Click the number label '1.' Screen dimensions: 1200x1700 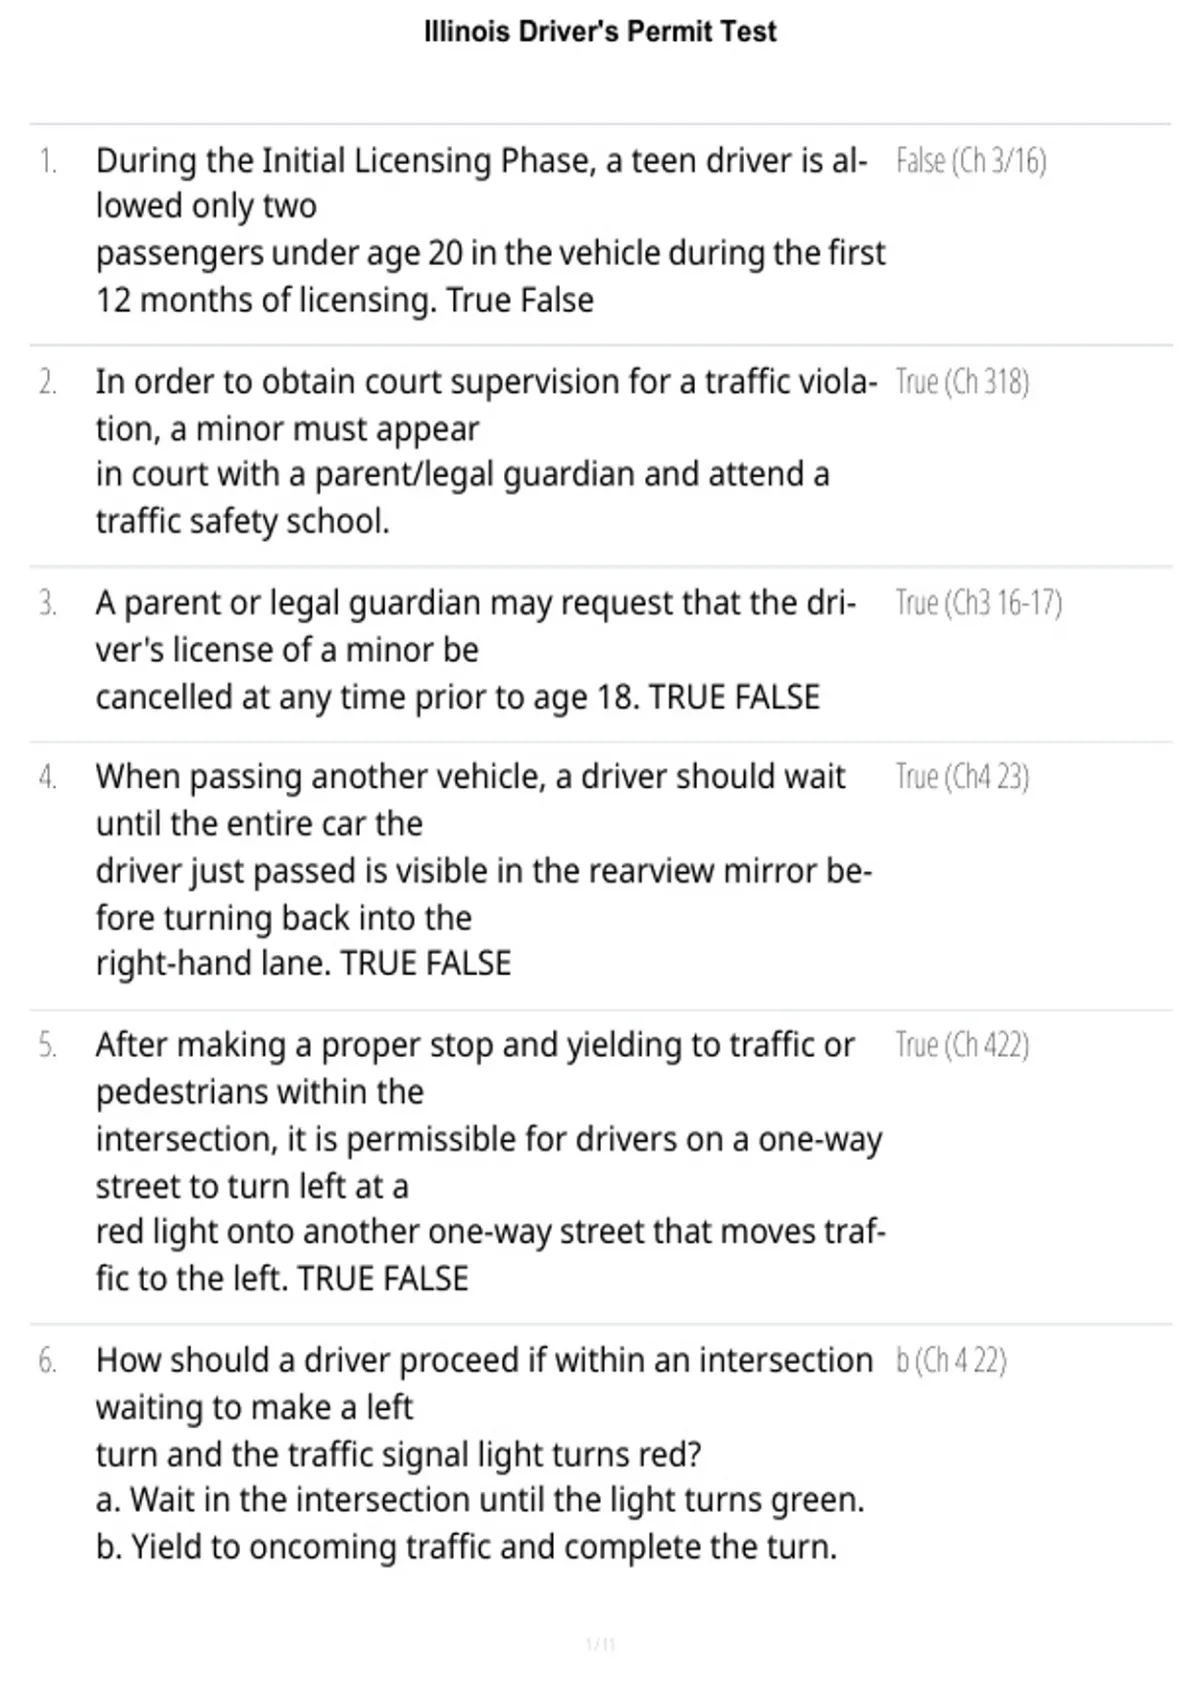coord(48,161)
